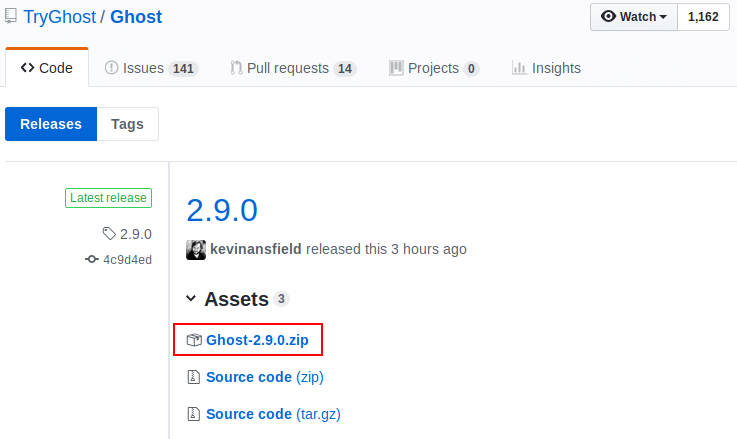Open the Insights tab
Image resolution: width=737 pixels, height=439 pixels.
pyautogui.click(x=546, y=68)
